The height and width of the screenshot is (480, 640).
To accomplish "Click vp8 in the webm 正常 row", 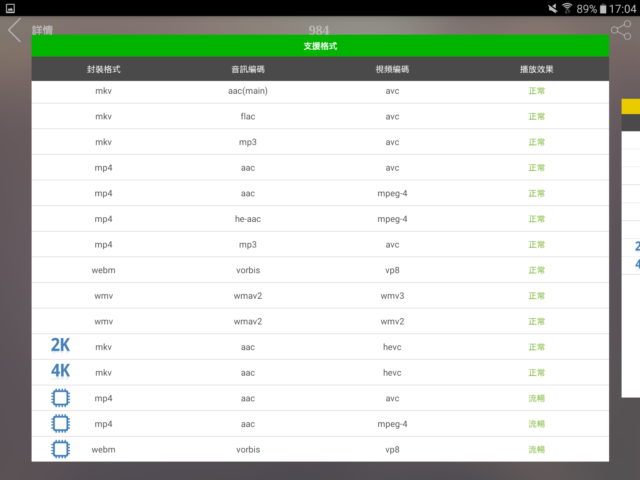I will click(x=392, y=270).
